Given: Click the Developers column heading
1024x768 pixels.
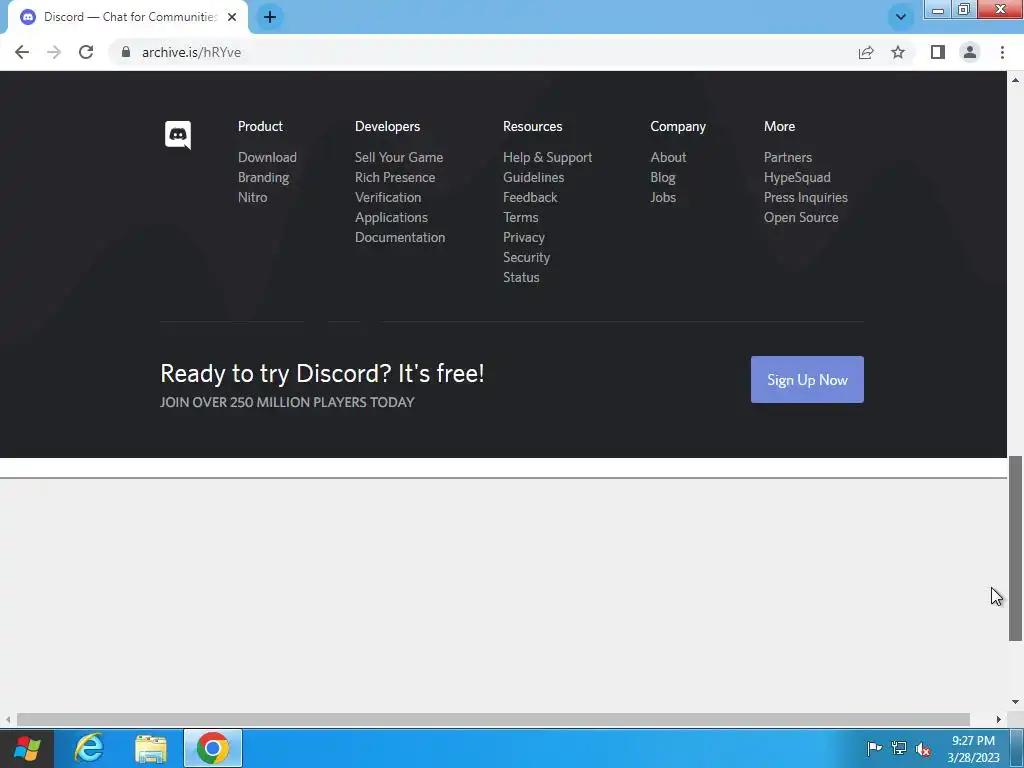Looking at the screenshot, I should coord(387,127).
